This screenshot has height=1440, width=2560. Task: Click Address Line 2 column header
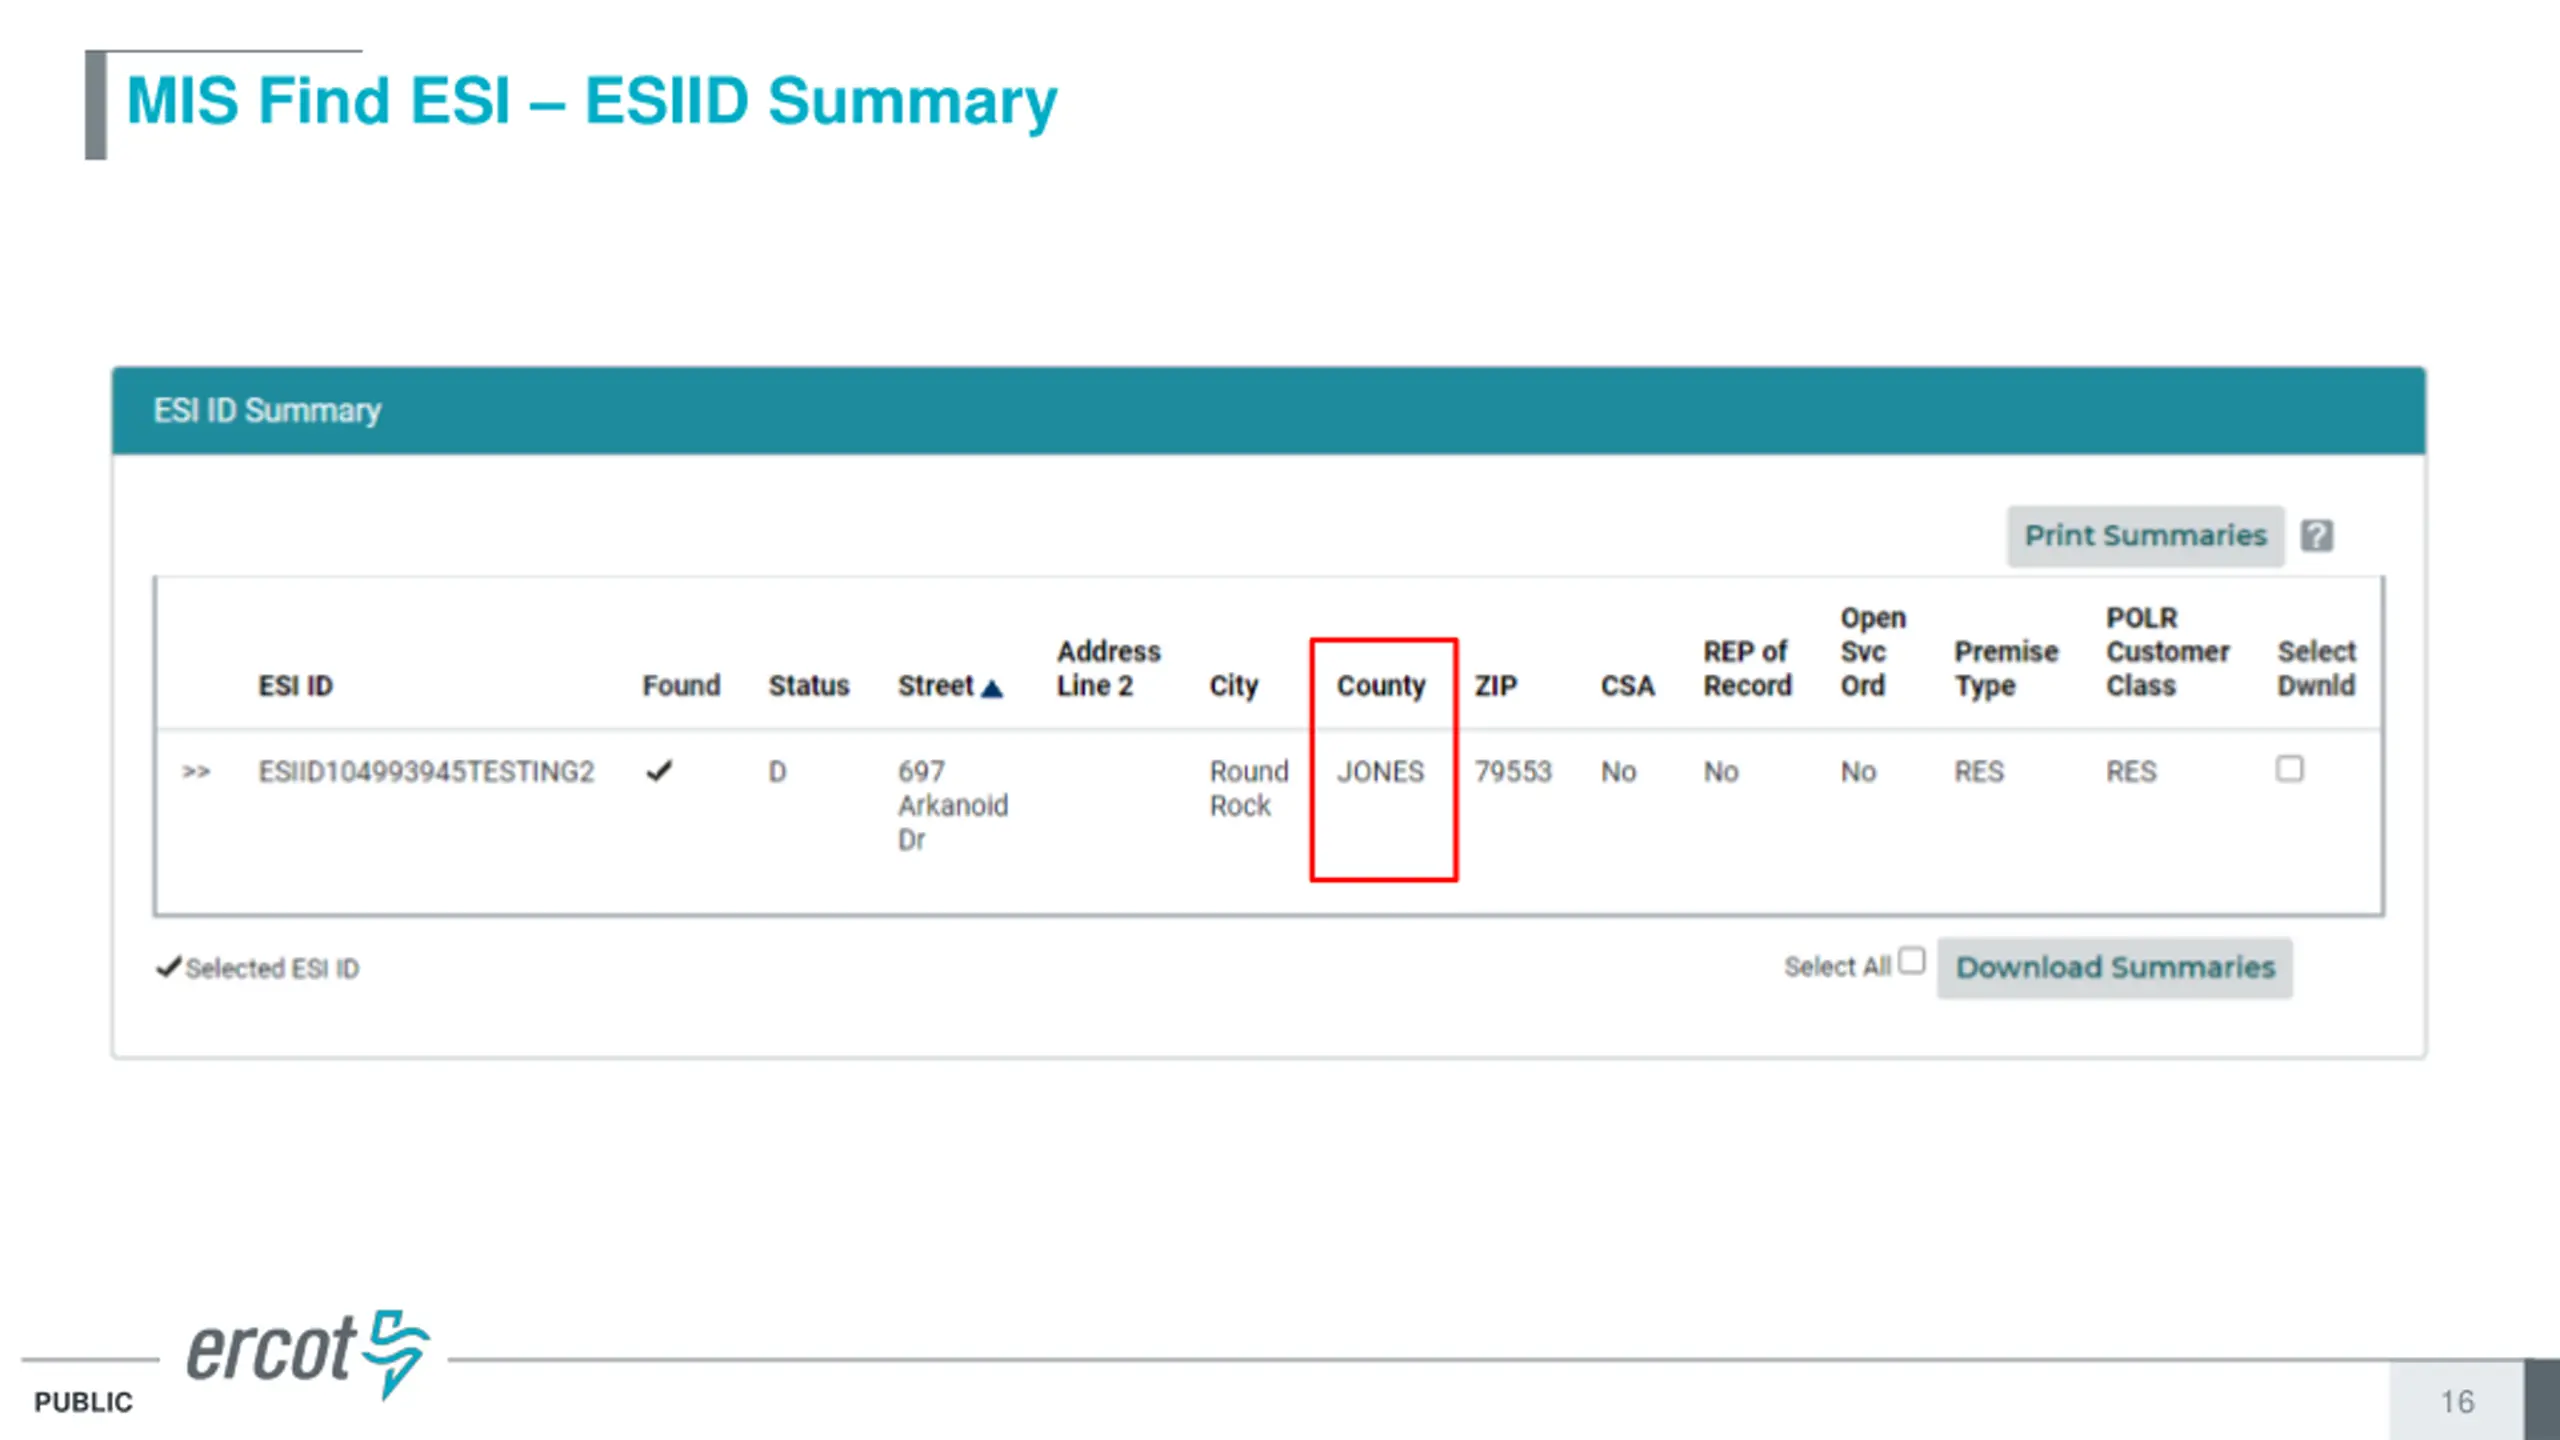pos(1109,669)
